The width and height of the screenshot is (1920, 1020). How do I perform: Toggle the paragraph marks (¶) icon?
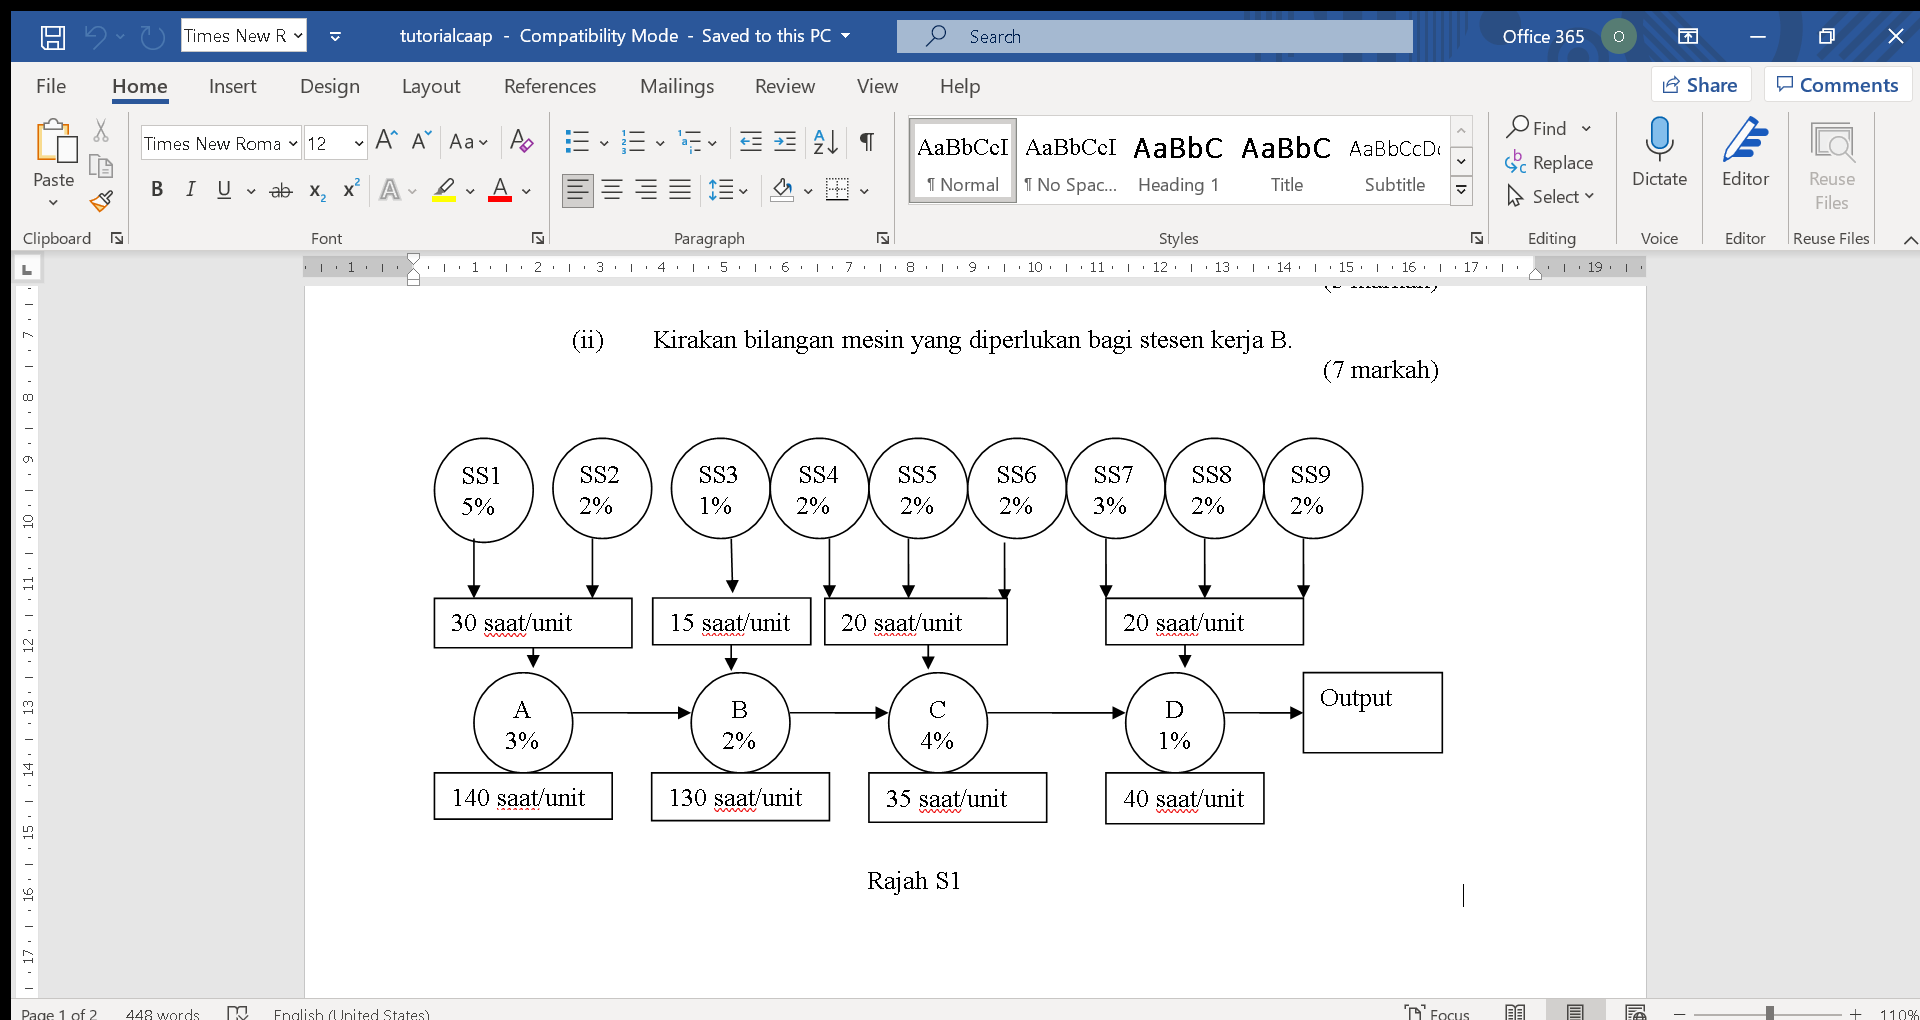(866, 143)
